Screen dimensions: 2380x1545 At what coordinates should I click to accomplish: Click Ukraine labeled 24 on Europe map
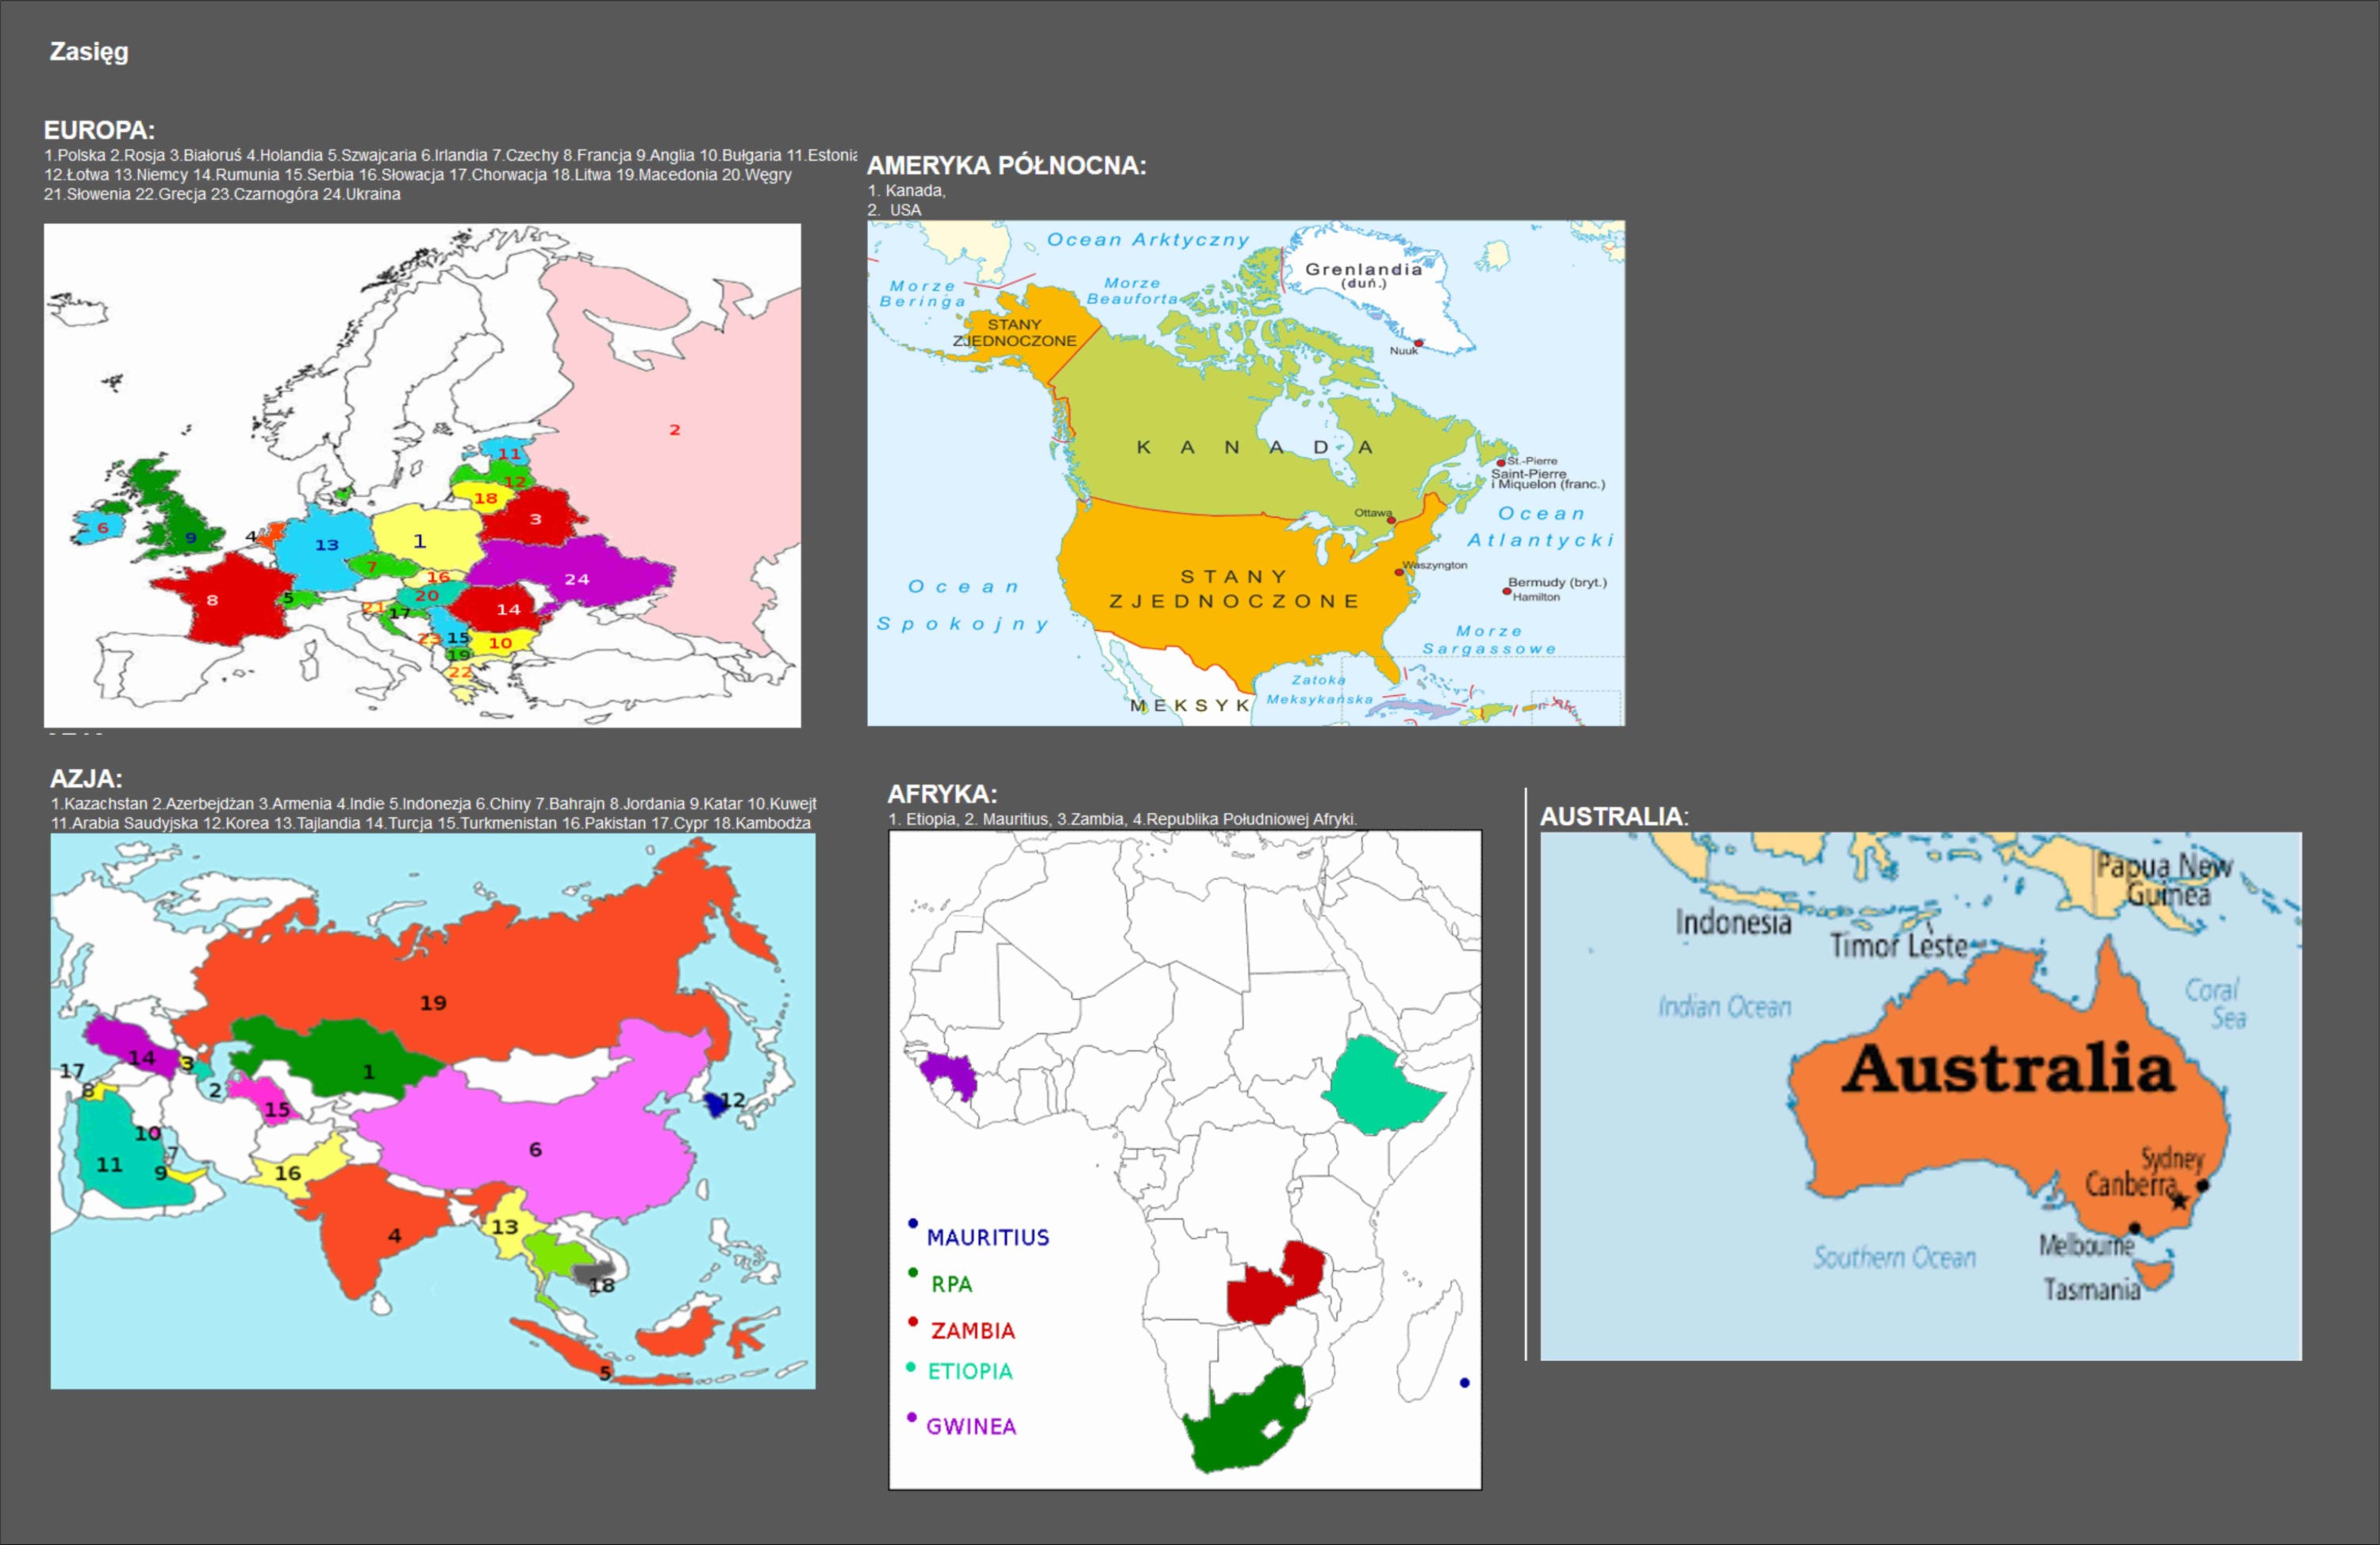click(577, 579)
